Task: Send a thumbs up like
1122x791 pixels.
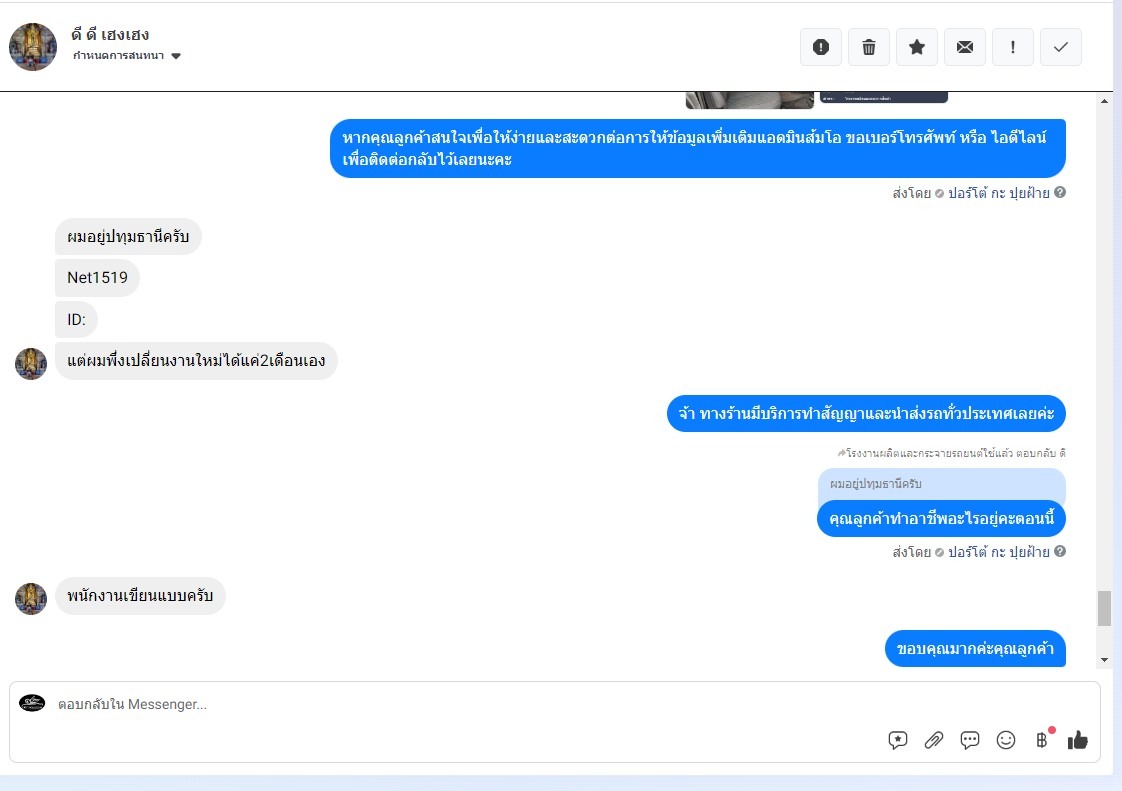Action: [x=1078, y=740]
